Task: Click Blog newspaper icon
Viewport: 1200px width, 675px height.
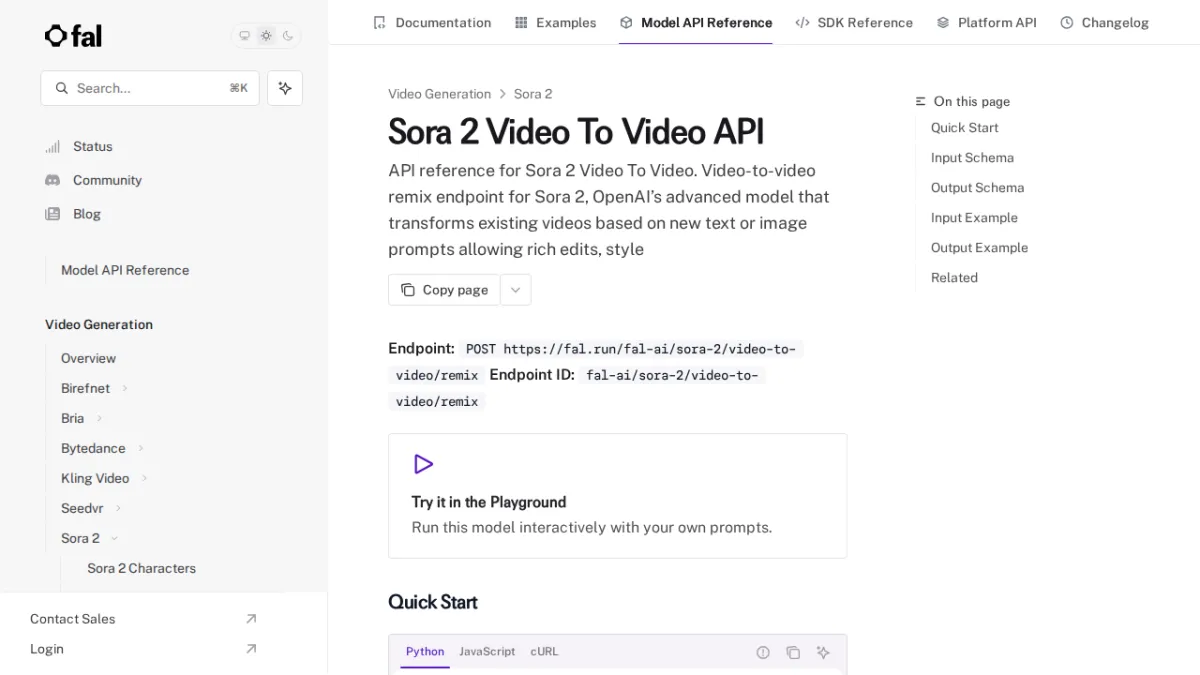Action: tap(53, 214)
